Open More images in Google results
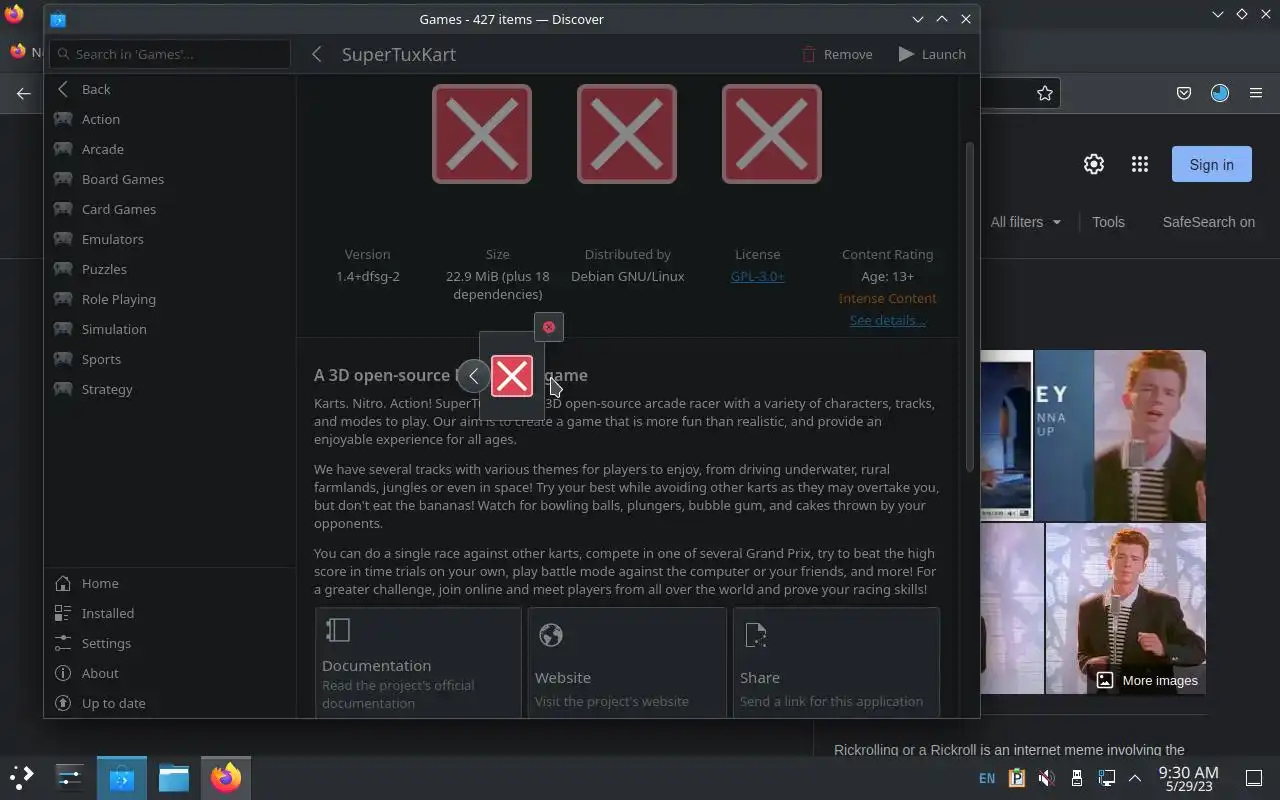Screen dimensions: 1280x800 coord(1148,680)
